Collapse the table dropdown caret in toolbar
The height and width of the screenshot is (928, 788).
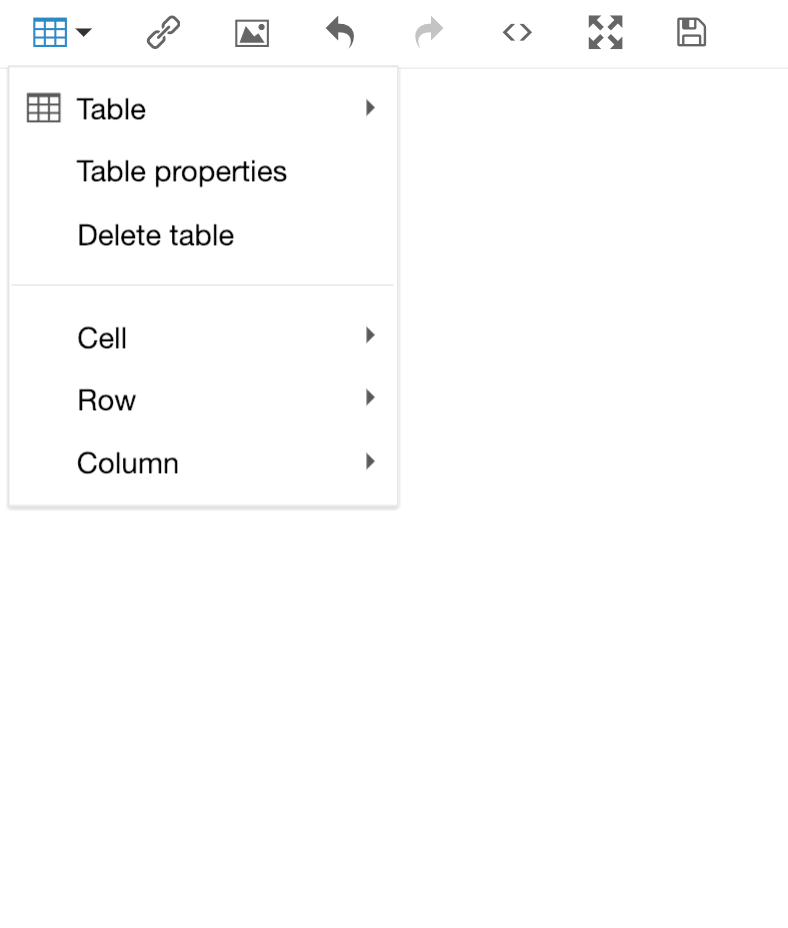pyautogui.click(x=83, y=33)
